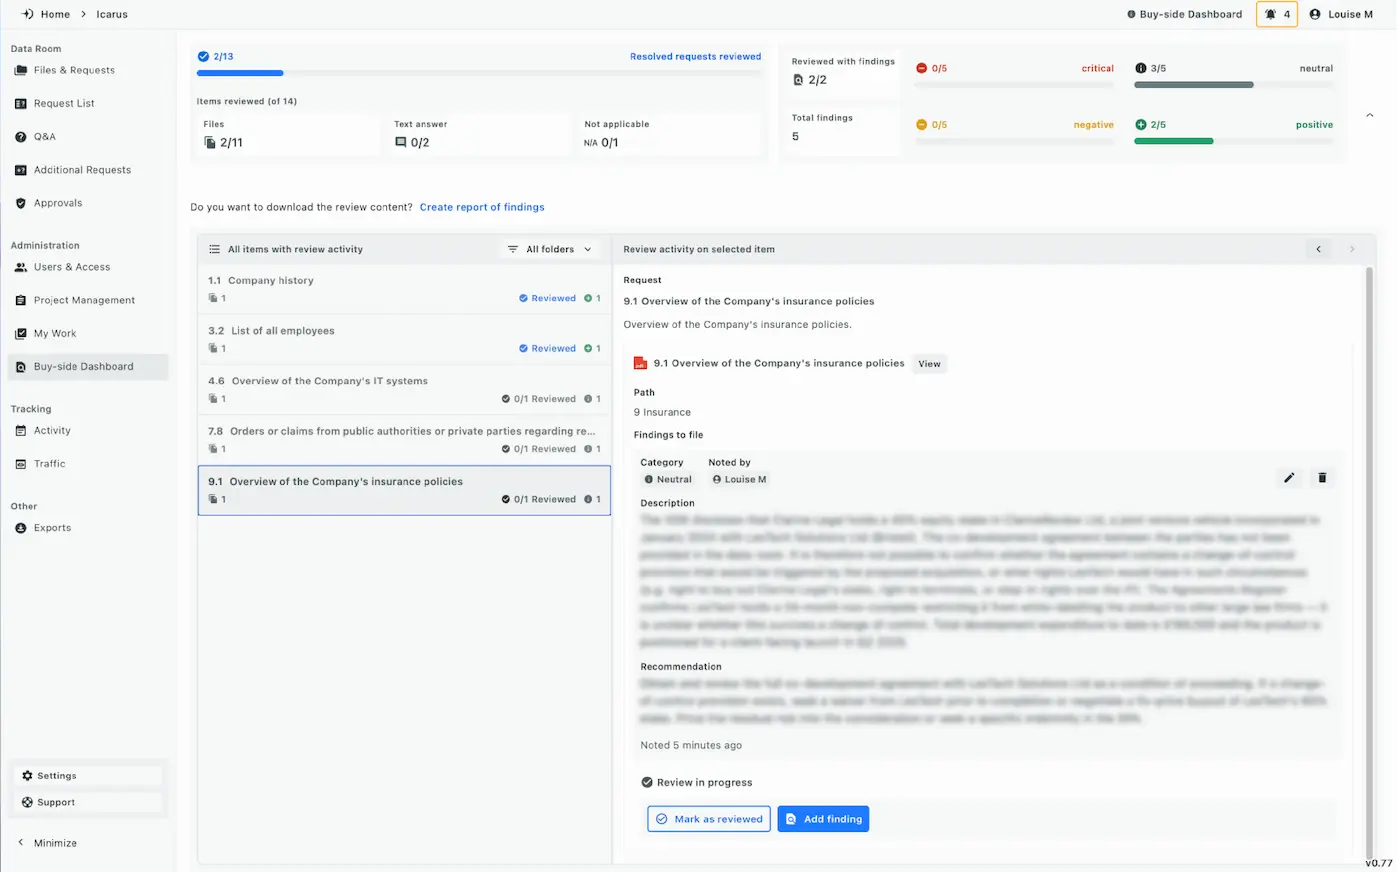
Task: Click Files 2/11 stat card
Action: (x=288, y=134)
